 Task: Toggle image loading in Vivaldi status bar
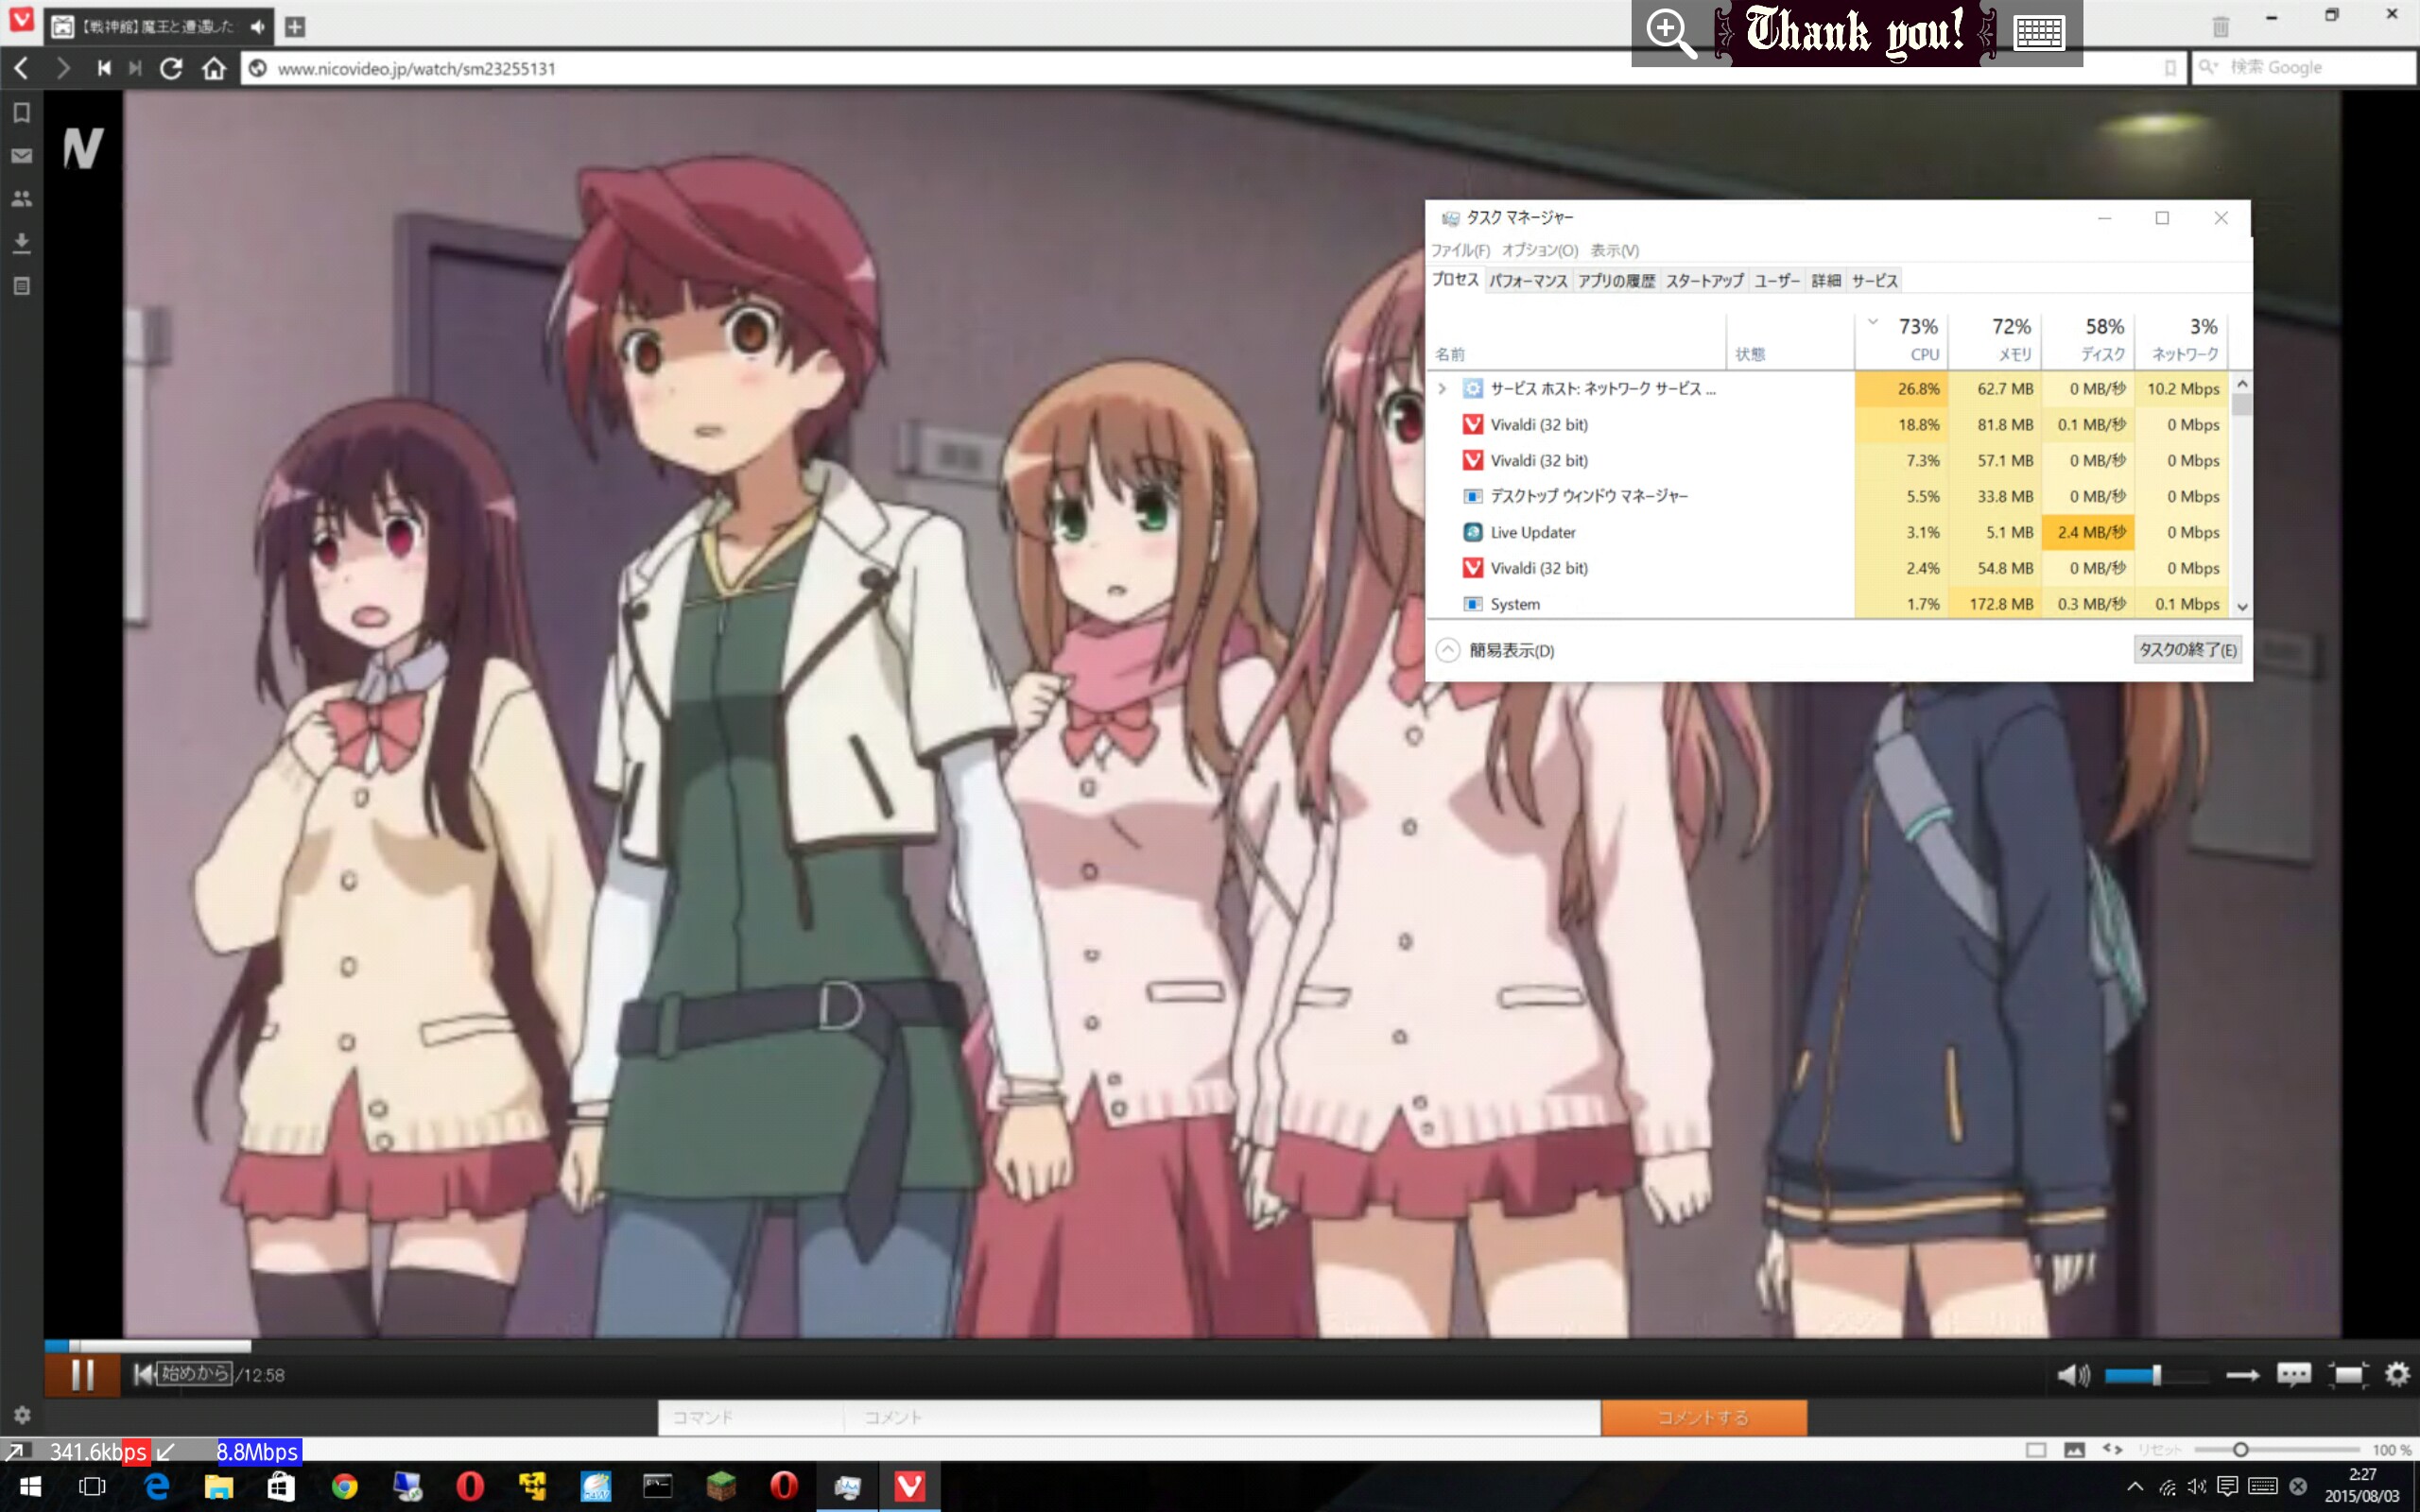point(2074,1450)
